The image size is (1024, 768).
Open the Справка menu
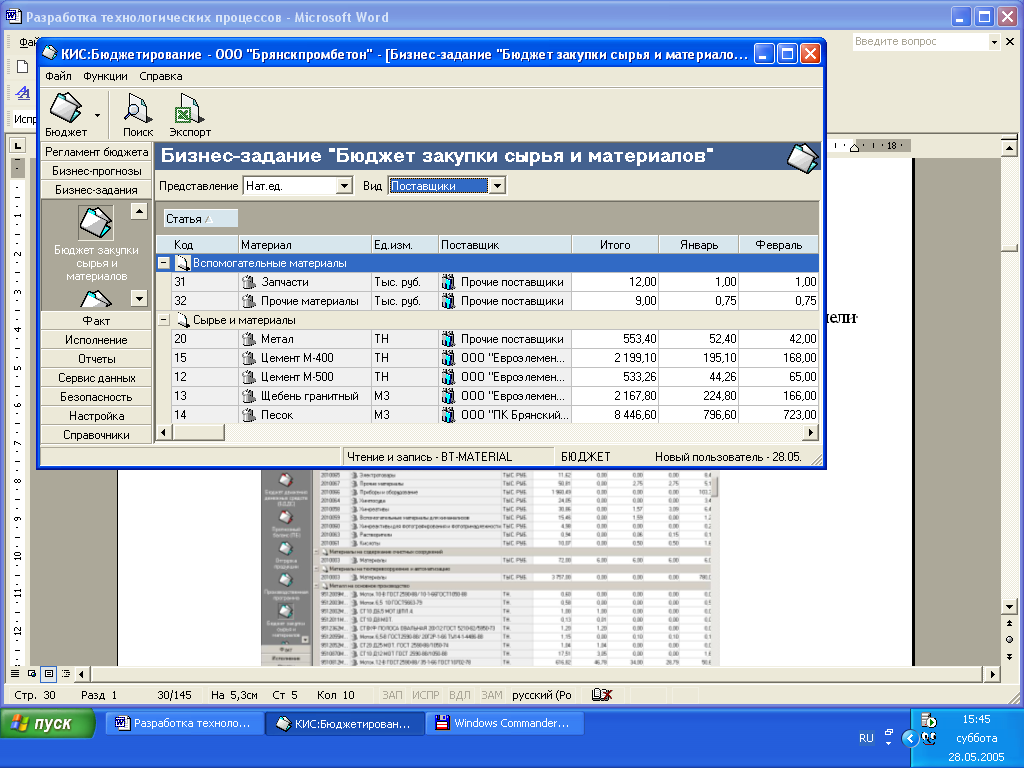click(161, 76)
